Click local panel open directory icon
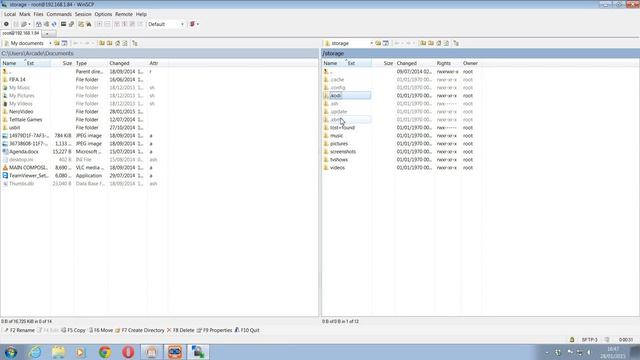The height and width of the screenshot is (360, 640). click(x=57, y=43)
